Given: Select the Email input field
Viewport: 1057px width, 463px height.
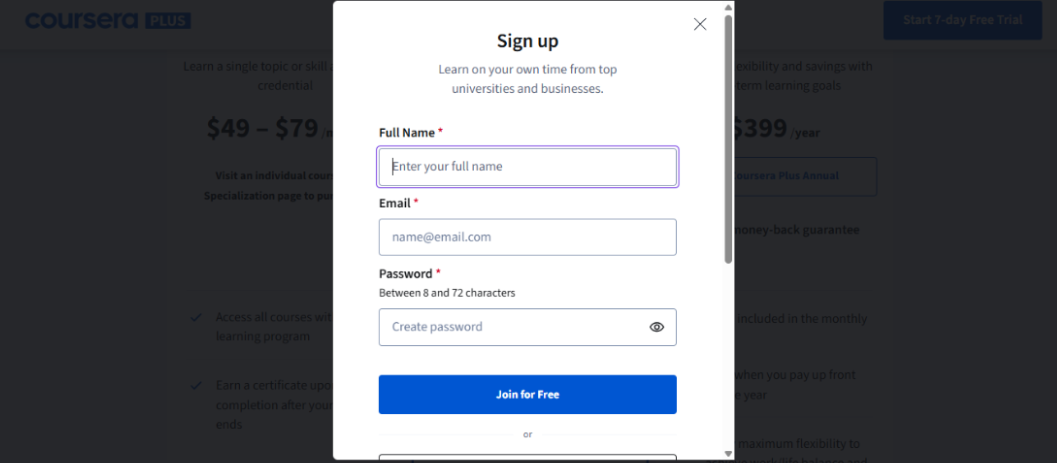Looking at the screenshot, I should [x=527, y=237].
